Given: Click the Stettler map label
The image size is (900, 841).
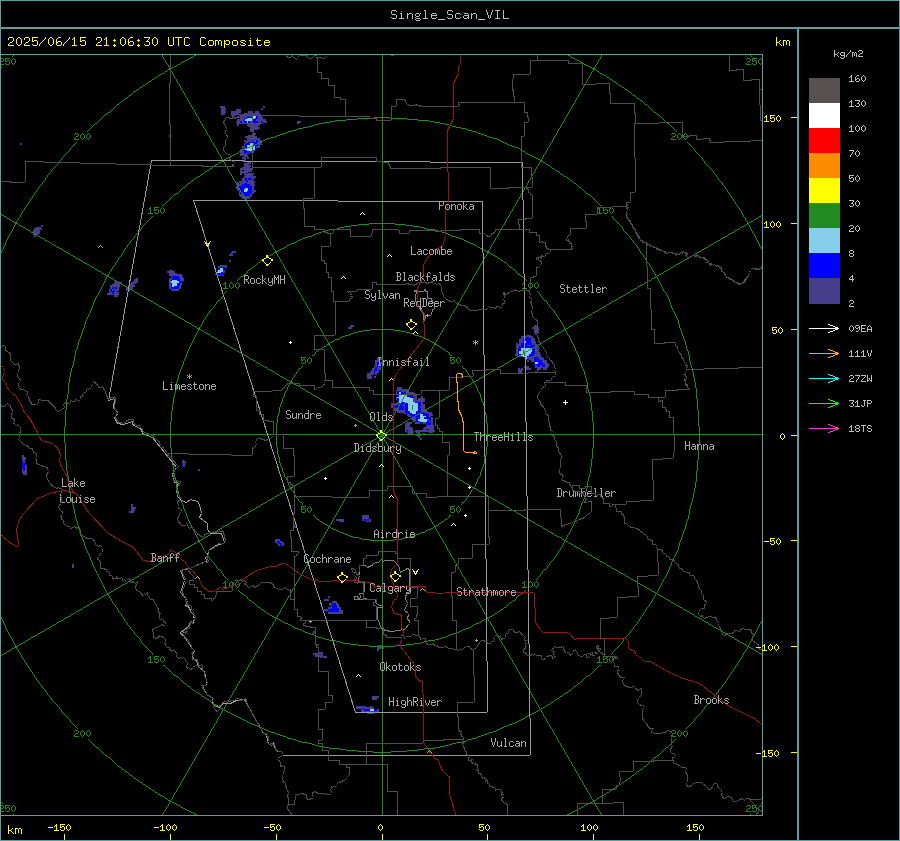Looking at the screenshot, I should click(583, 289).
